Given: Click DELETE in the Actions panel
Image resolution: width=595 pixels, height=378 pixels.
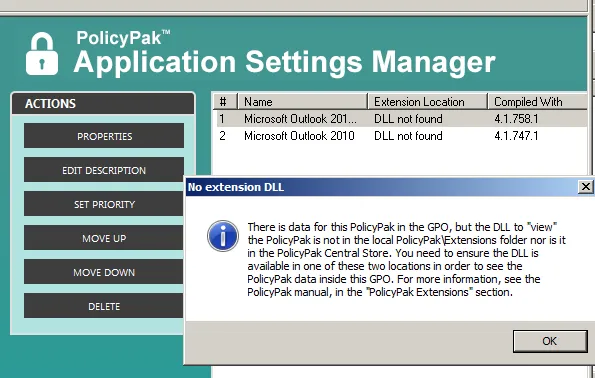Looking at the screenshot, I should [x=104, y=306].
